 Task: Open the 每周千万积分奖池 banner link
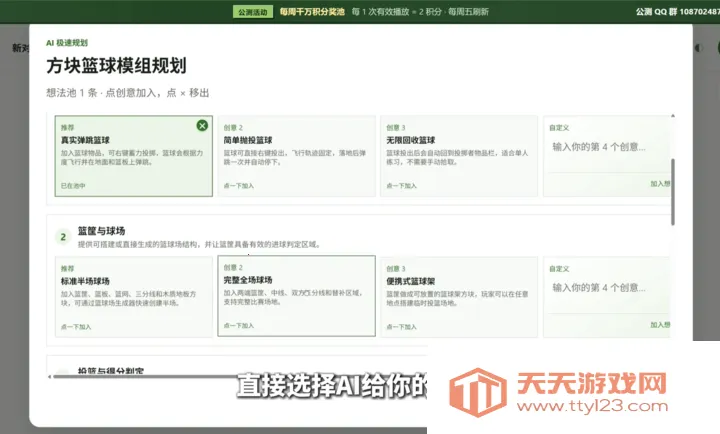point(312,12)
